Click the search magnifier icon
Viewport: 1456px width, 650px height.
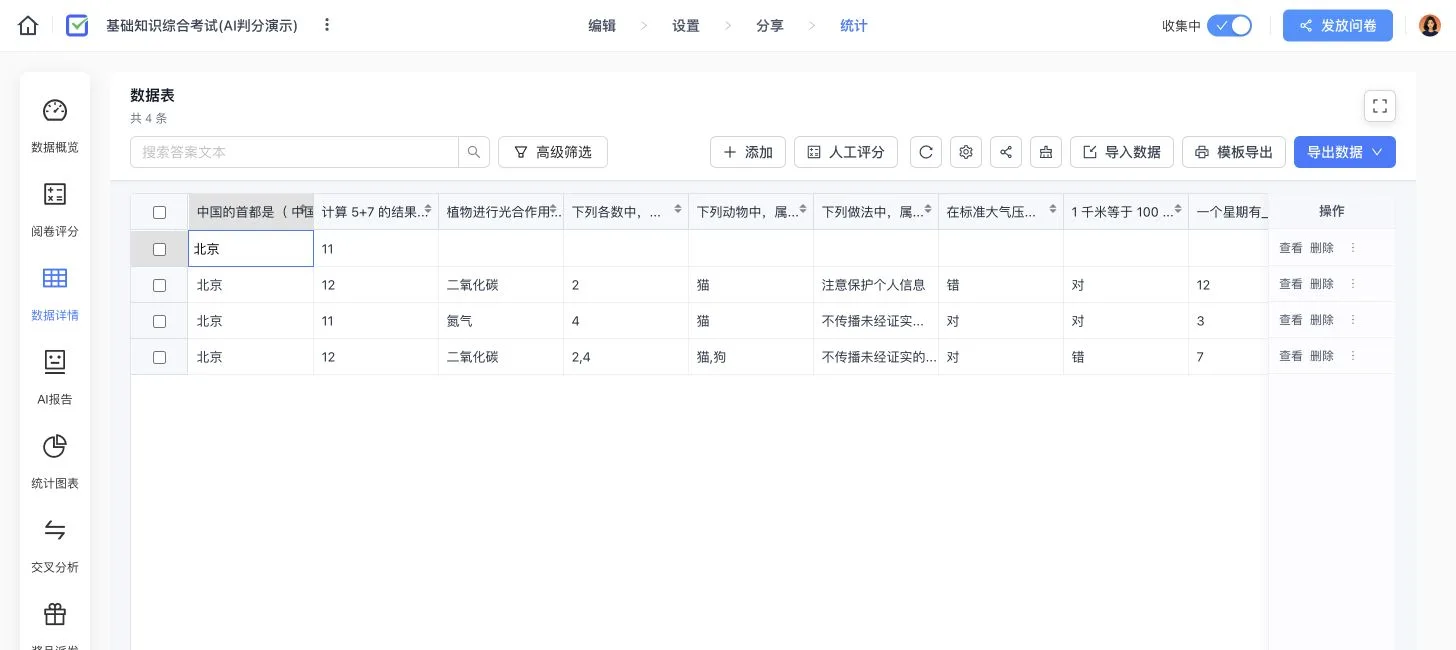(x=474, y=152)
